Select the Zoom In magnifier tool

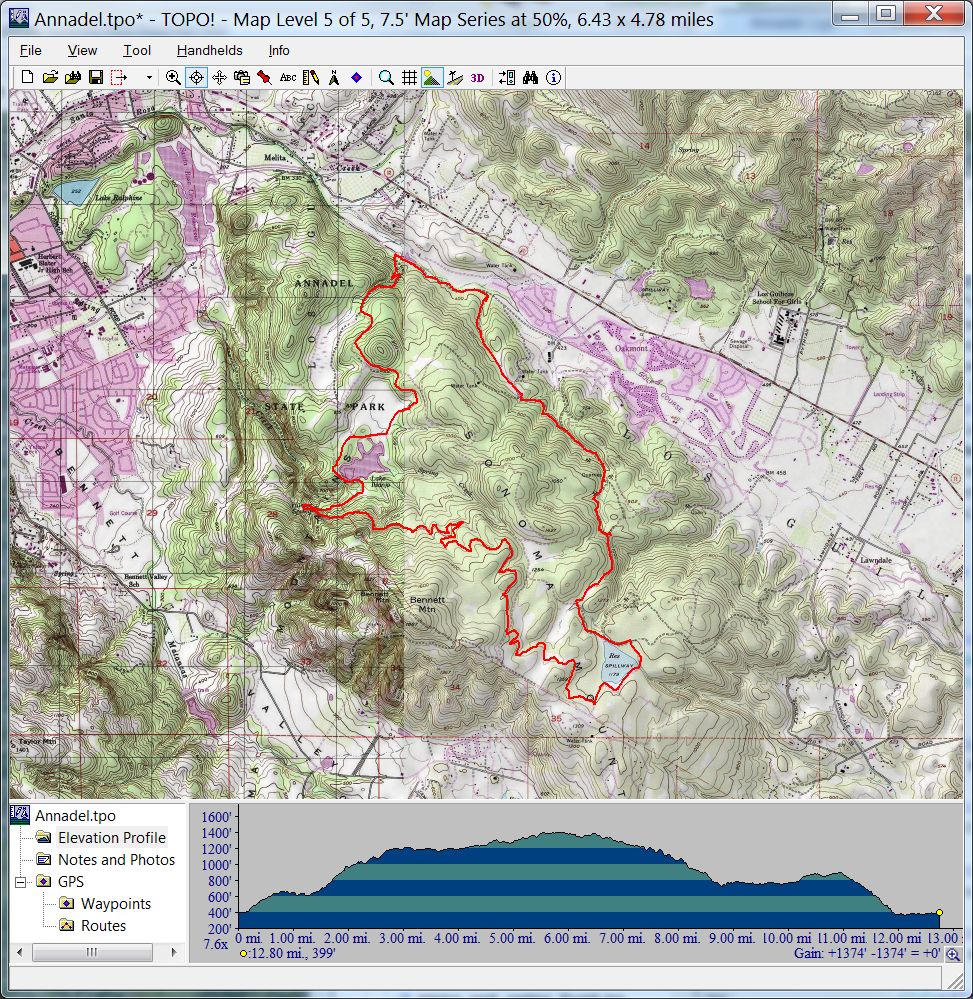coord(173,77)
